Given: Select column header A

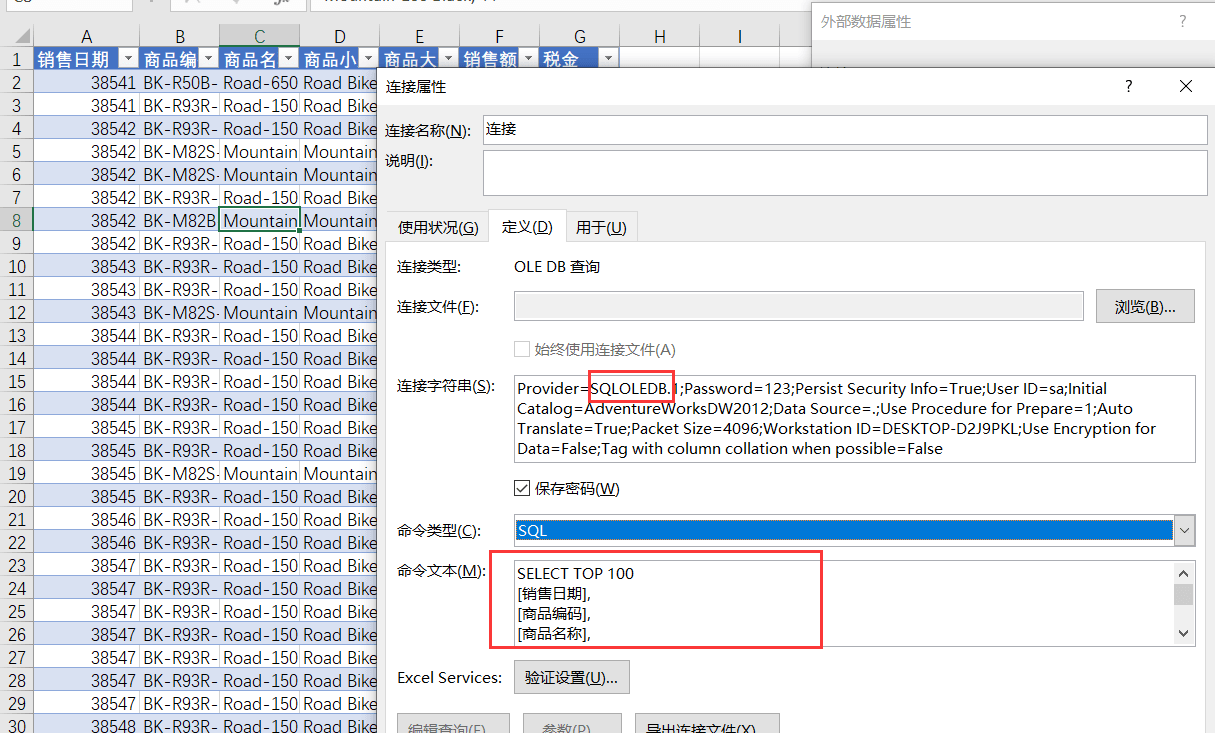Looking at the screenshot, I should pos(86,36).
